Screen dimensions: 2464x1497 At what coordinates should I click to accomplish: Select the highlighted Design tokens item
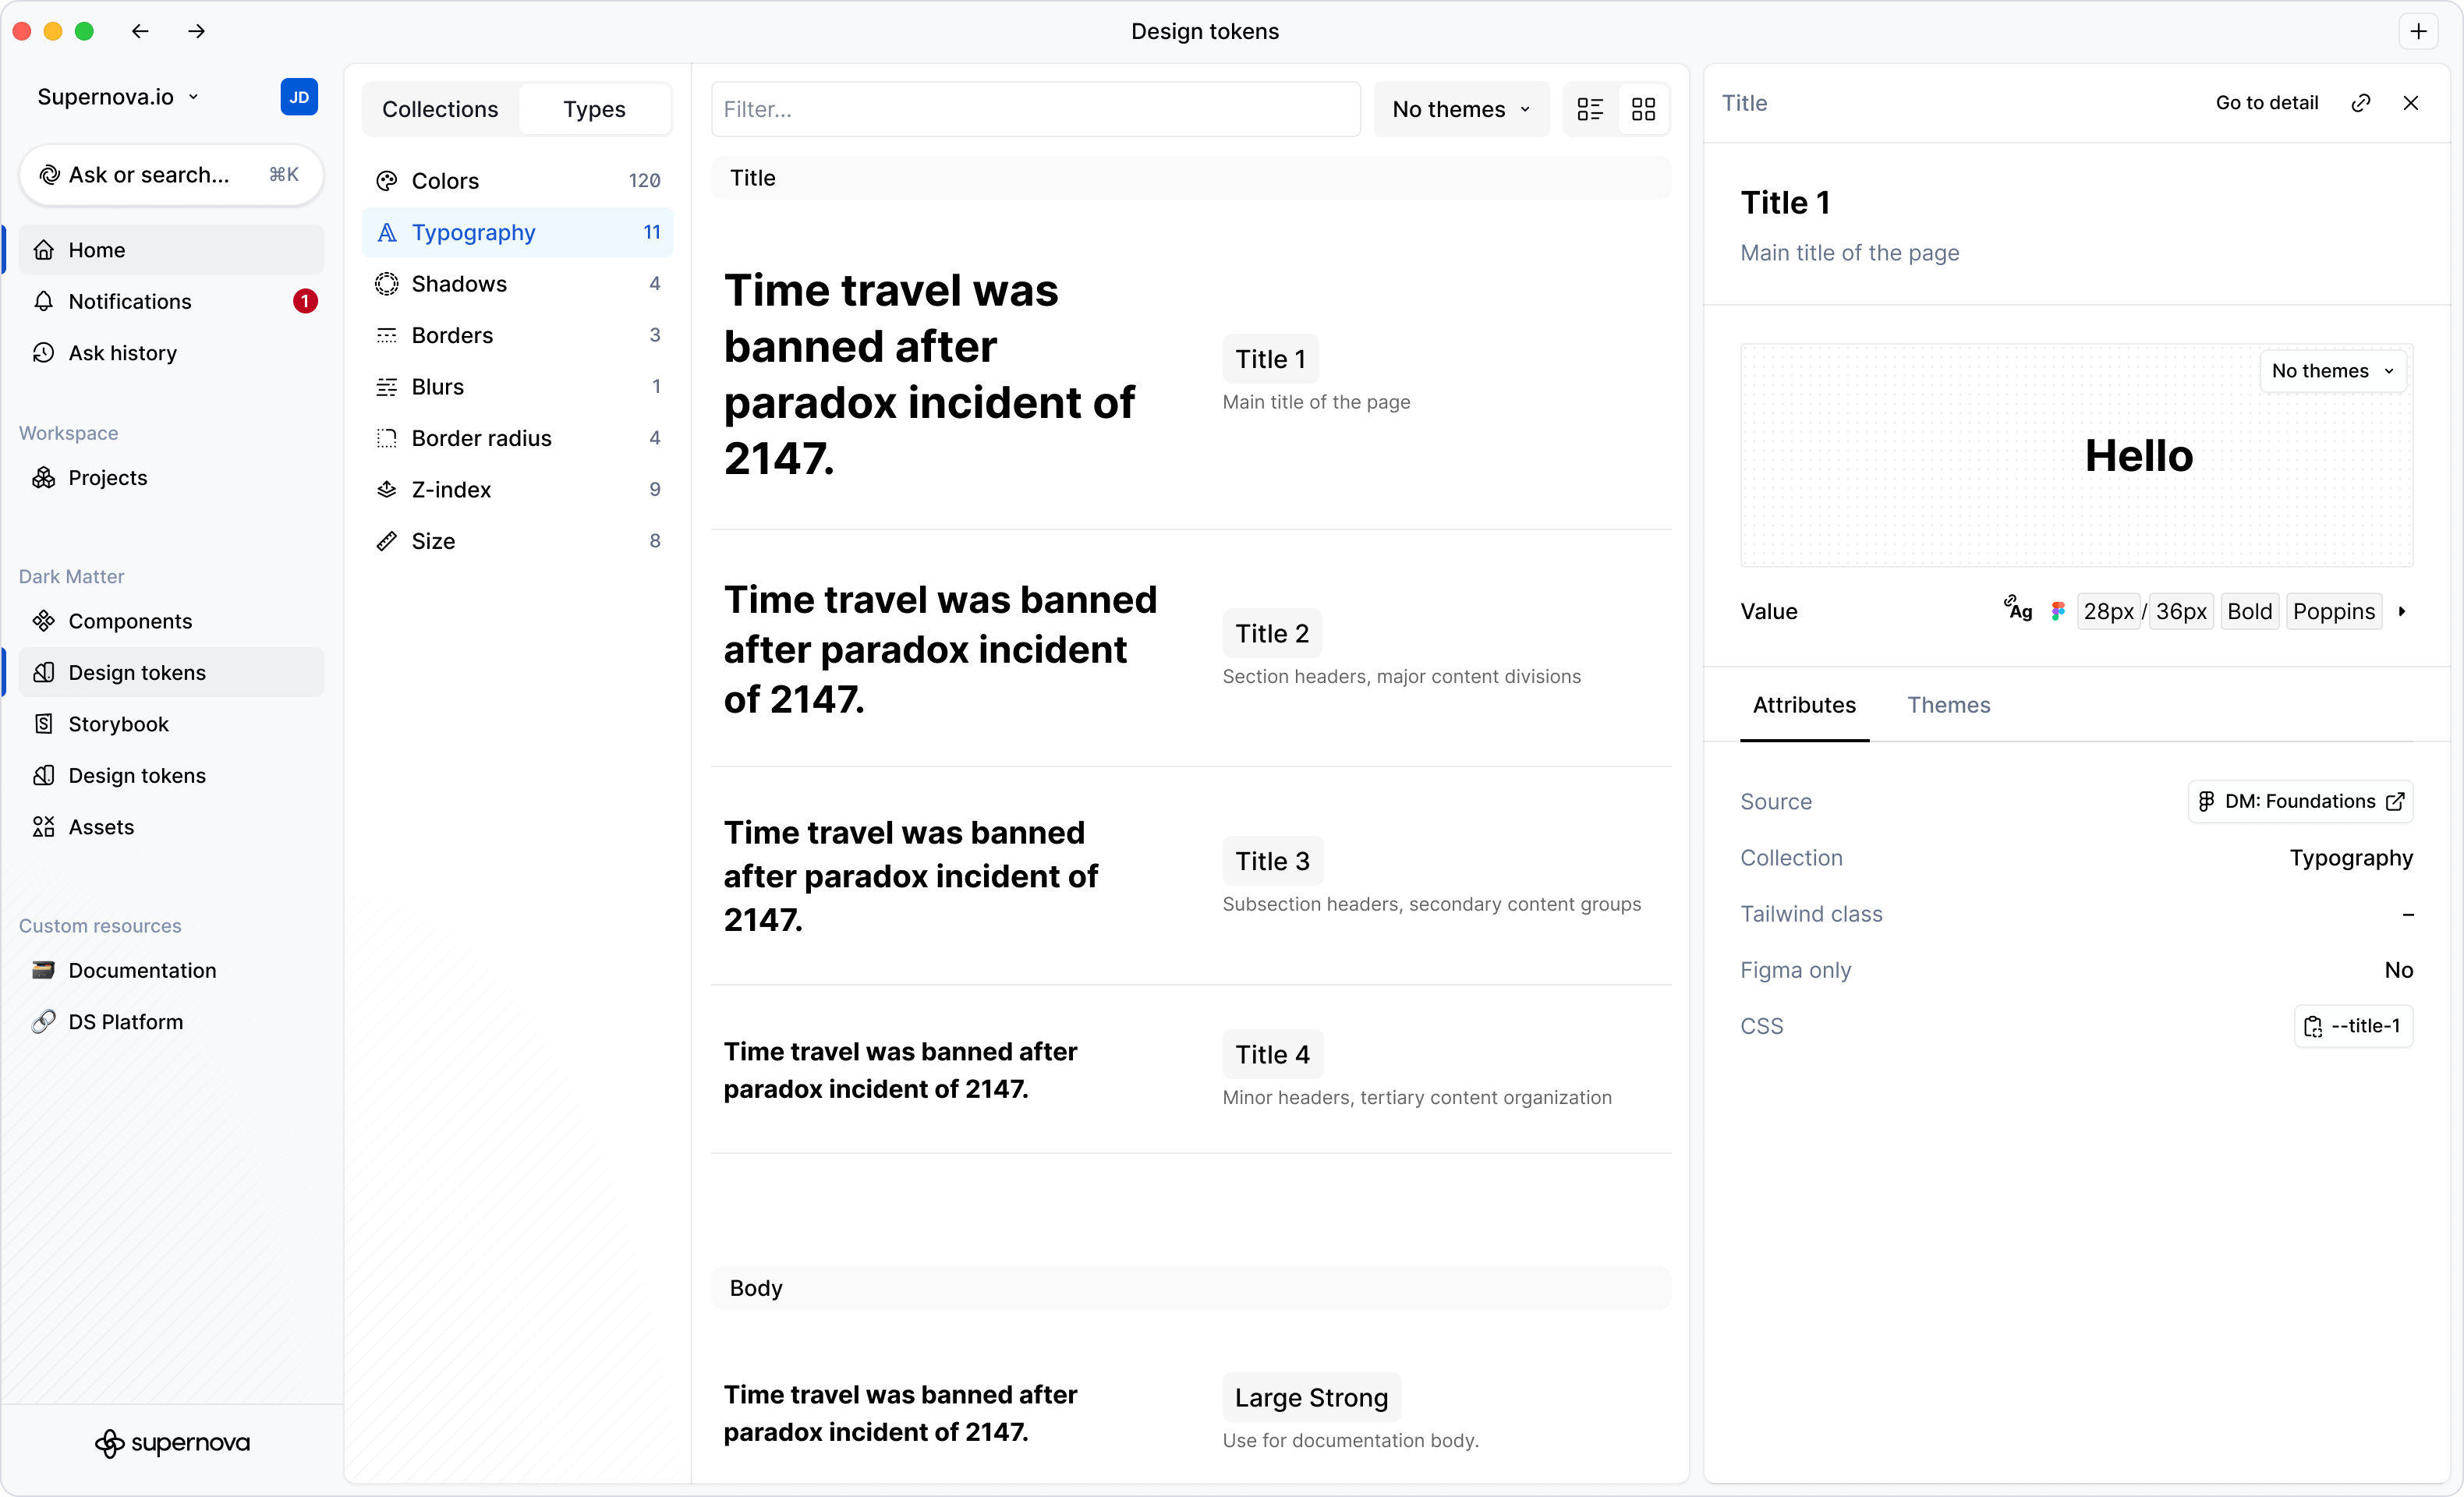pos(171,673)
